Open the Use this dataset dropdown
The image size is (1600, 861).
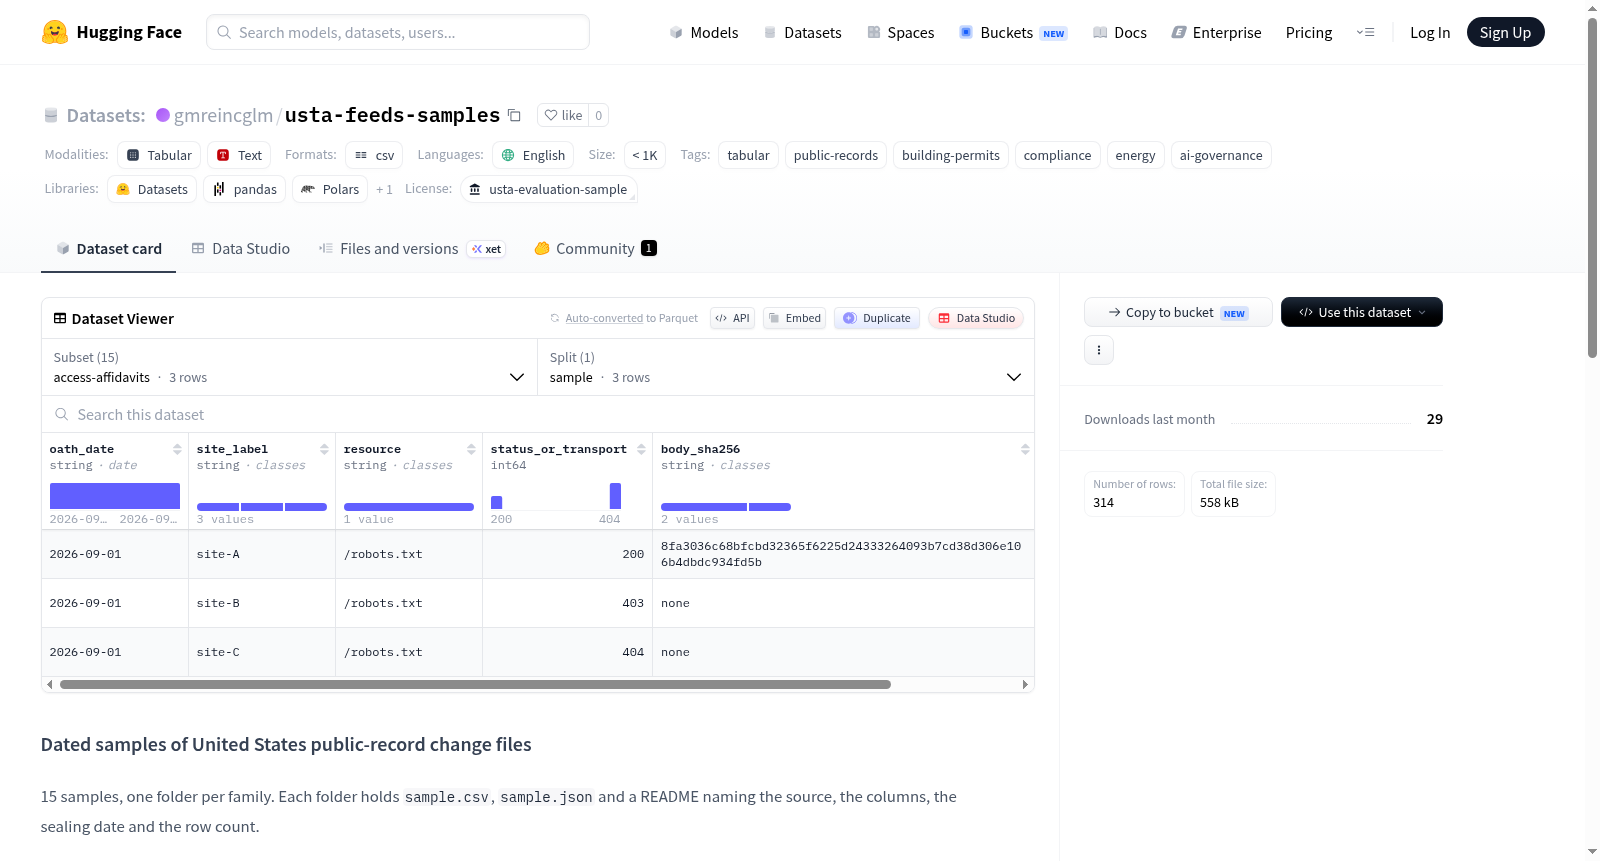[1362, 312]
